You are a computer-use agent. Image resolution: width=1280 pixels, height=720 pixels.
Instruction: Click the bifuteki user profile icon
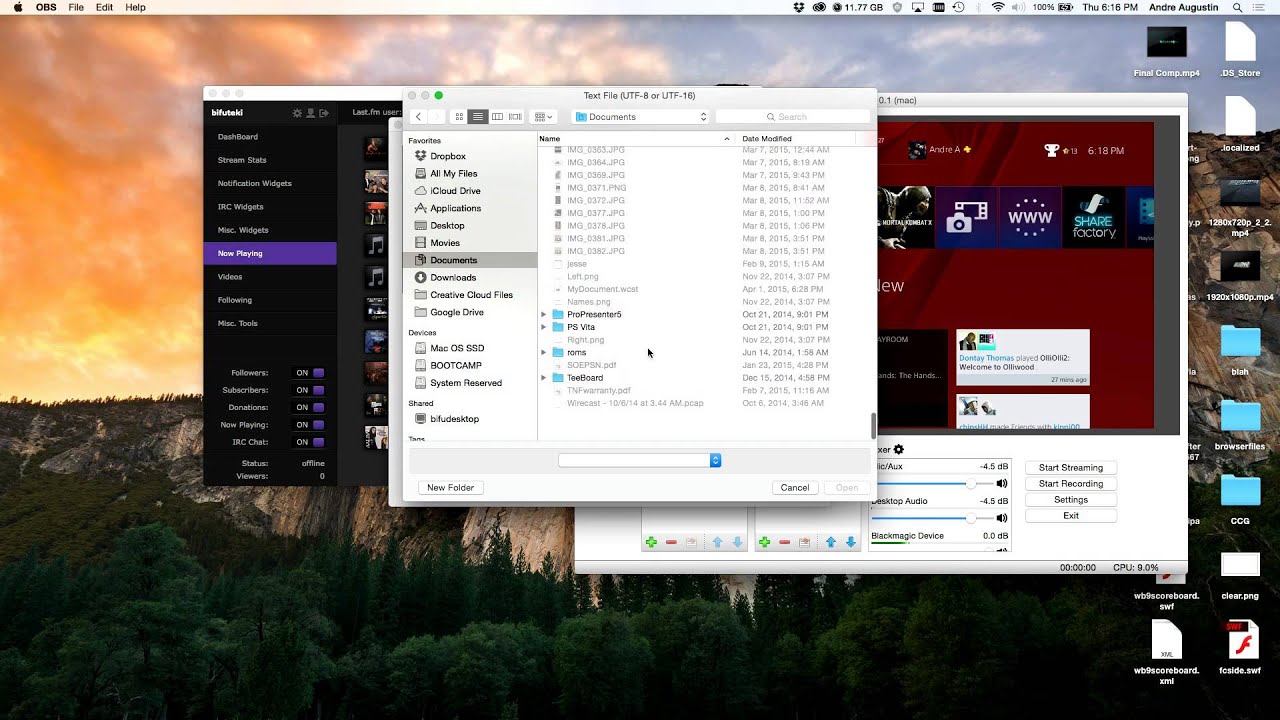click(x=311, y=113)
